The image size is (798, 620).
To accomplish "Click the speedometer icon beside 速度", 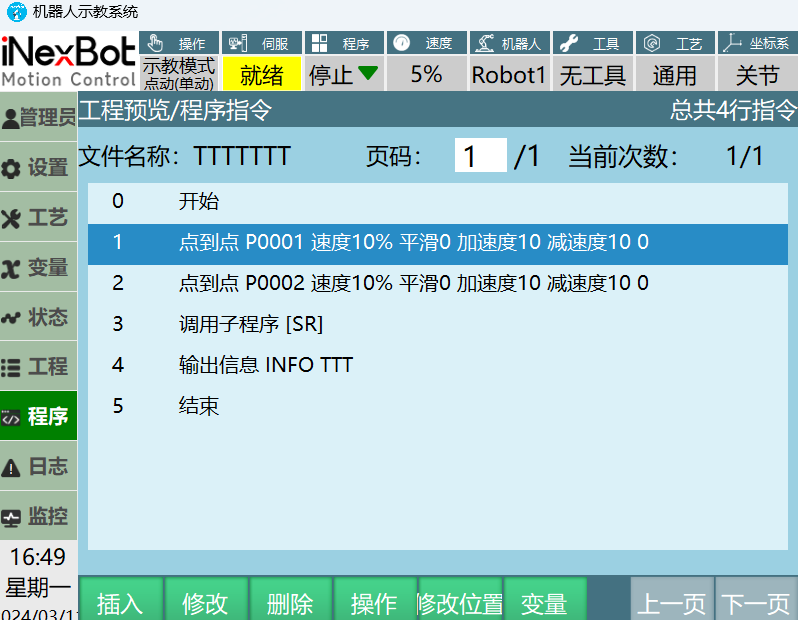I will click(x=401, y=43).
